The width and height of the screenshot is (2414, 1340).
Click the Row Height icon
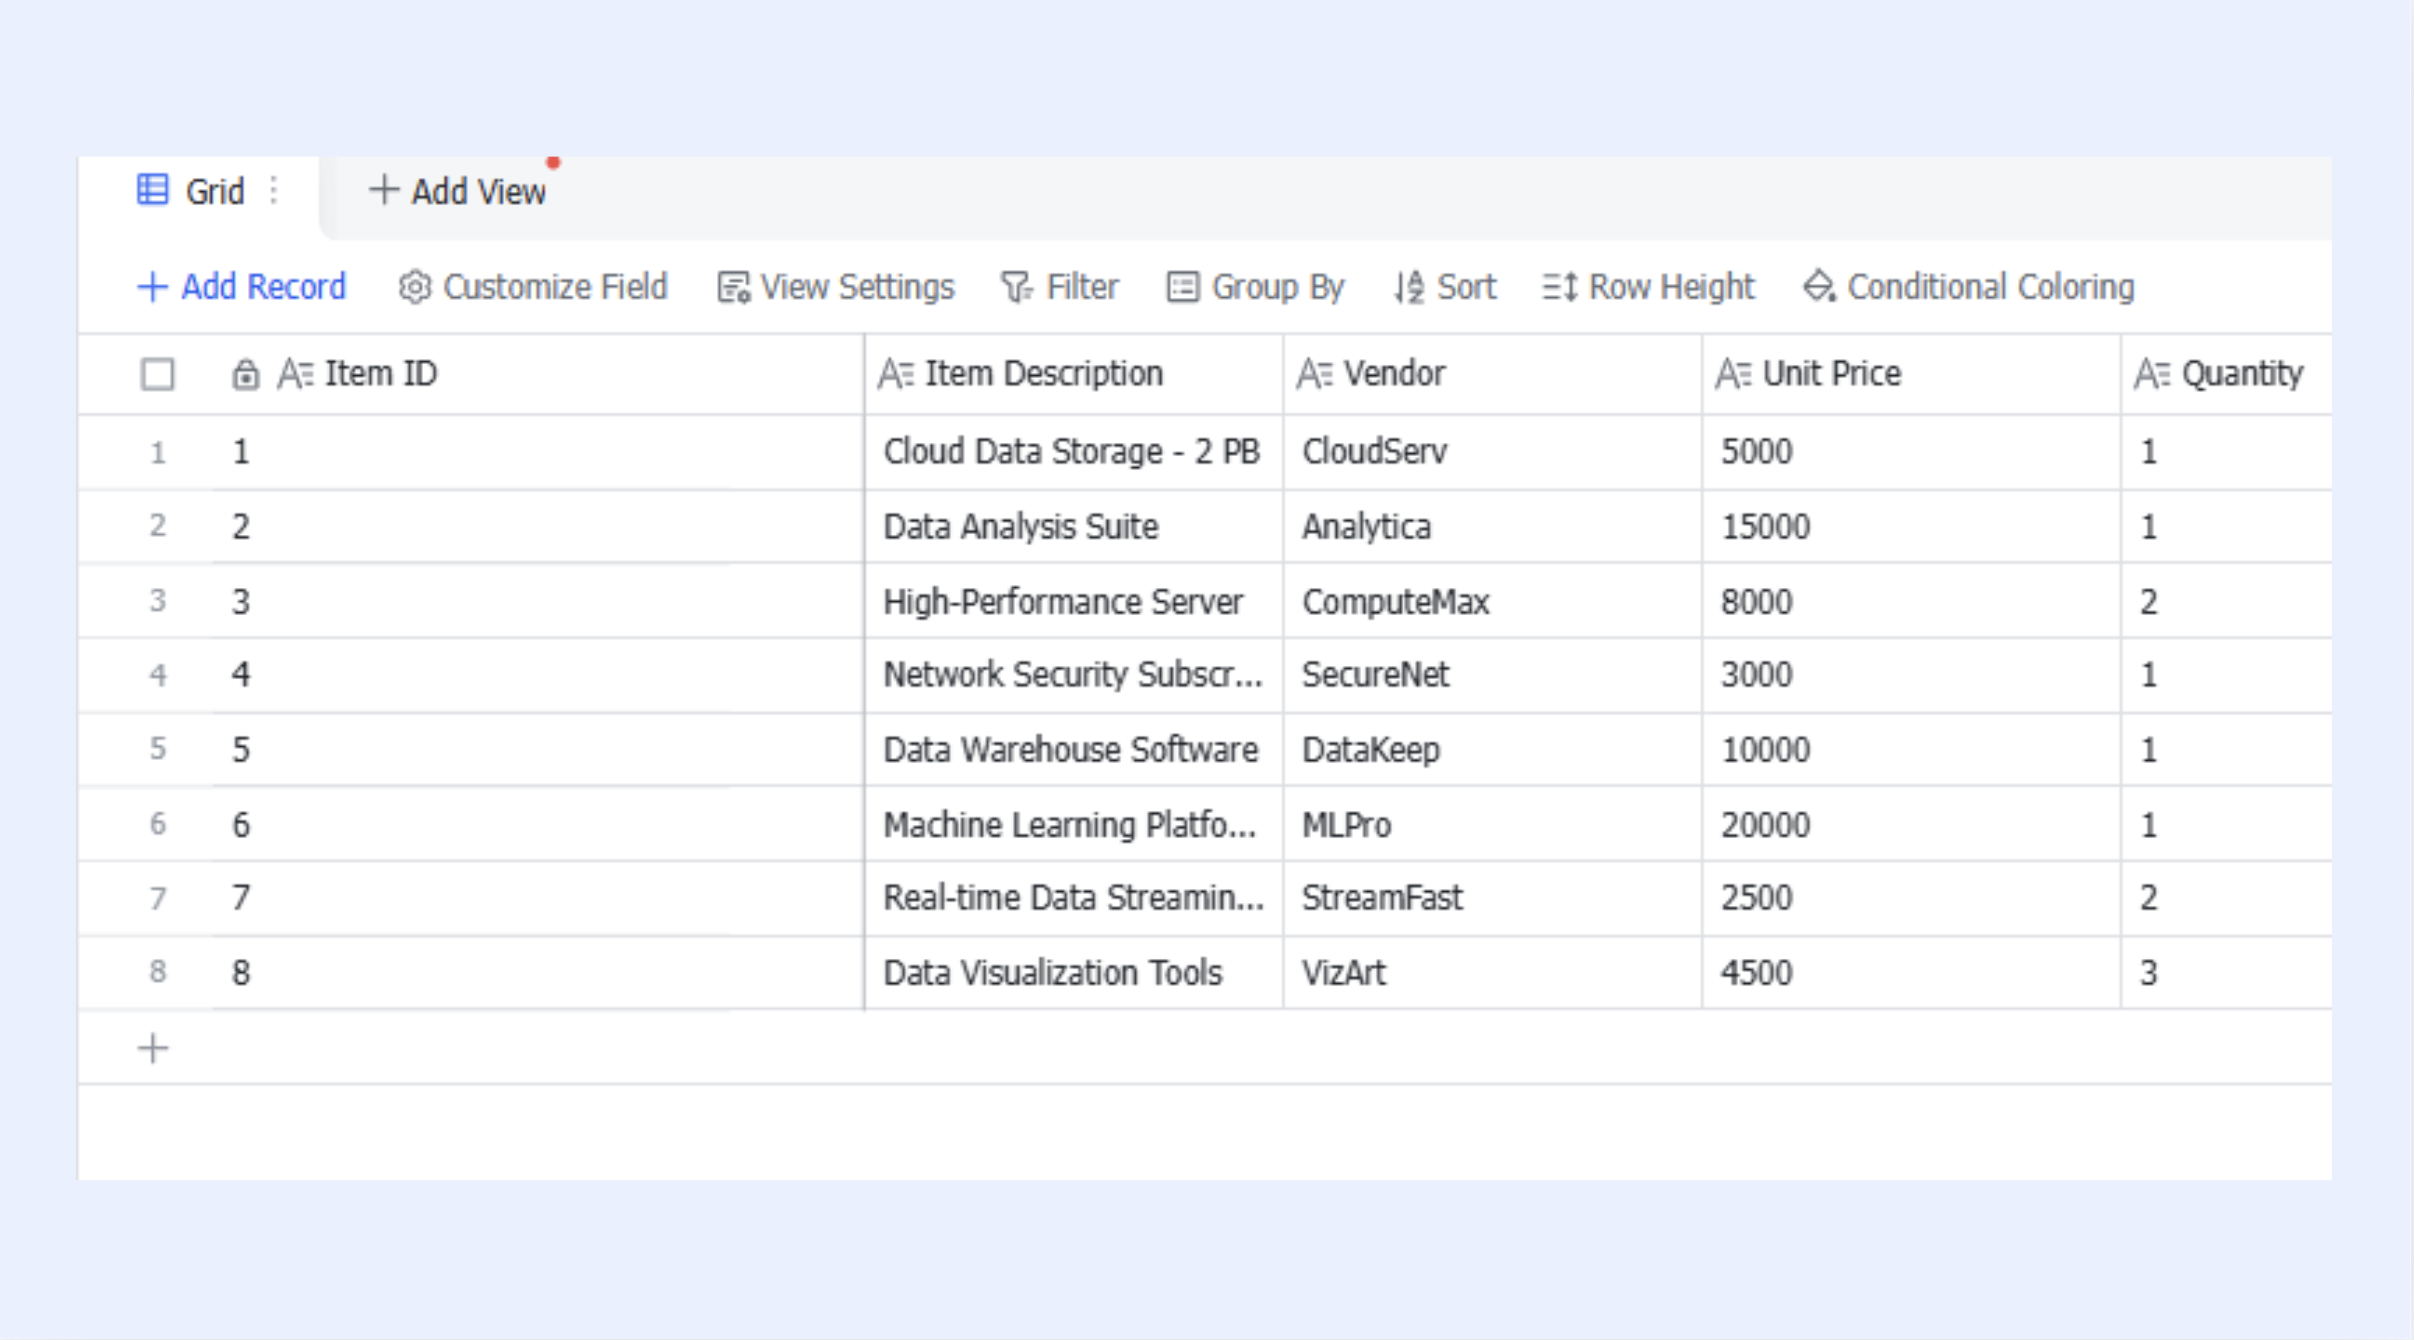click(1559, 287)
